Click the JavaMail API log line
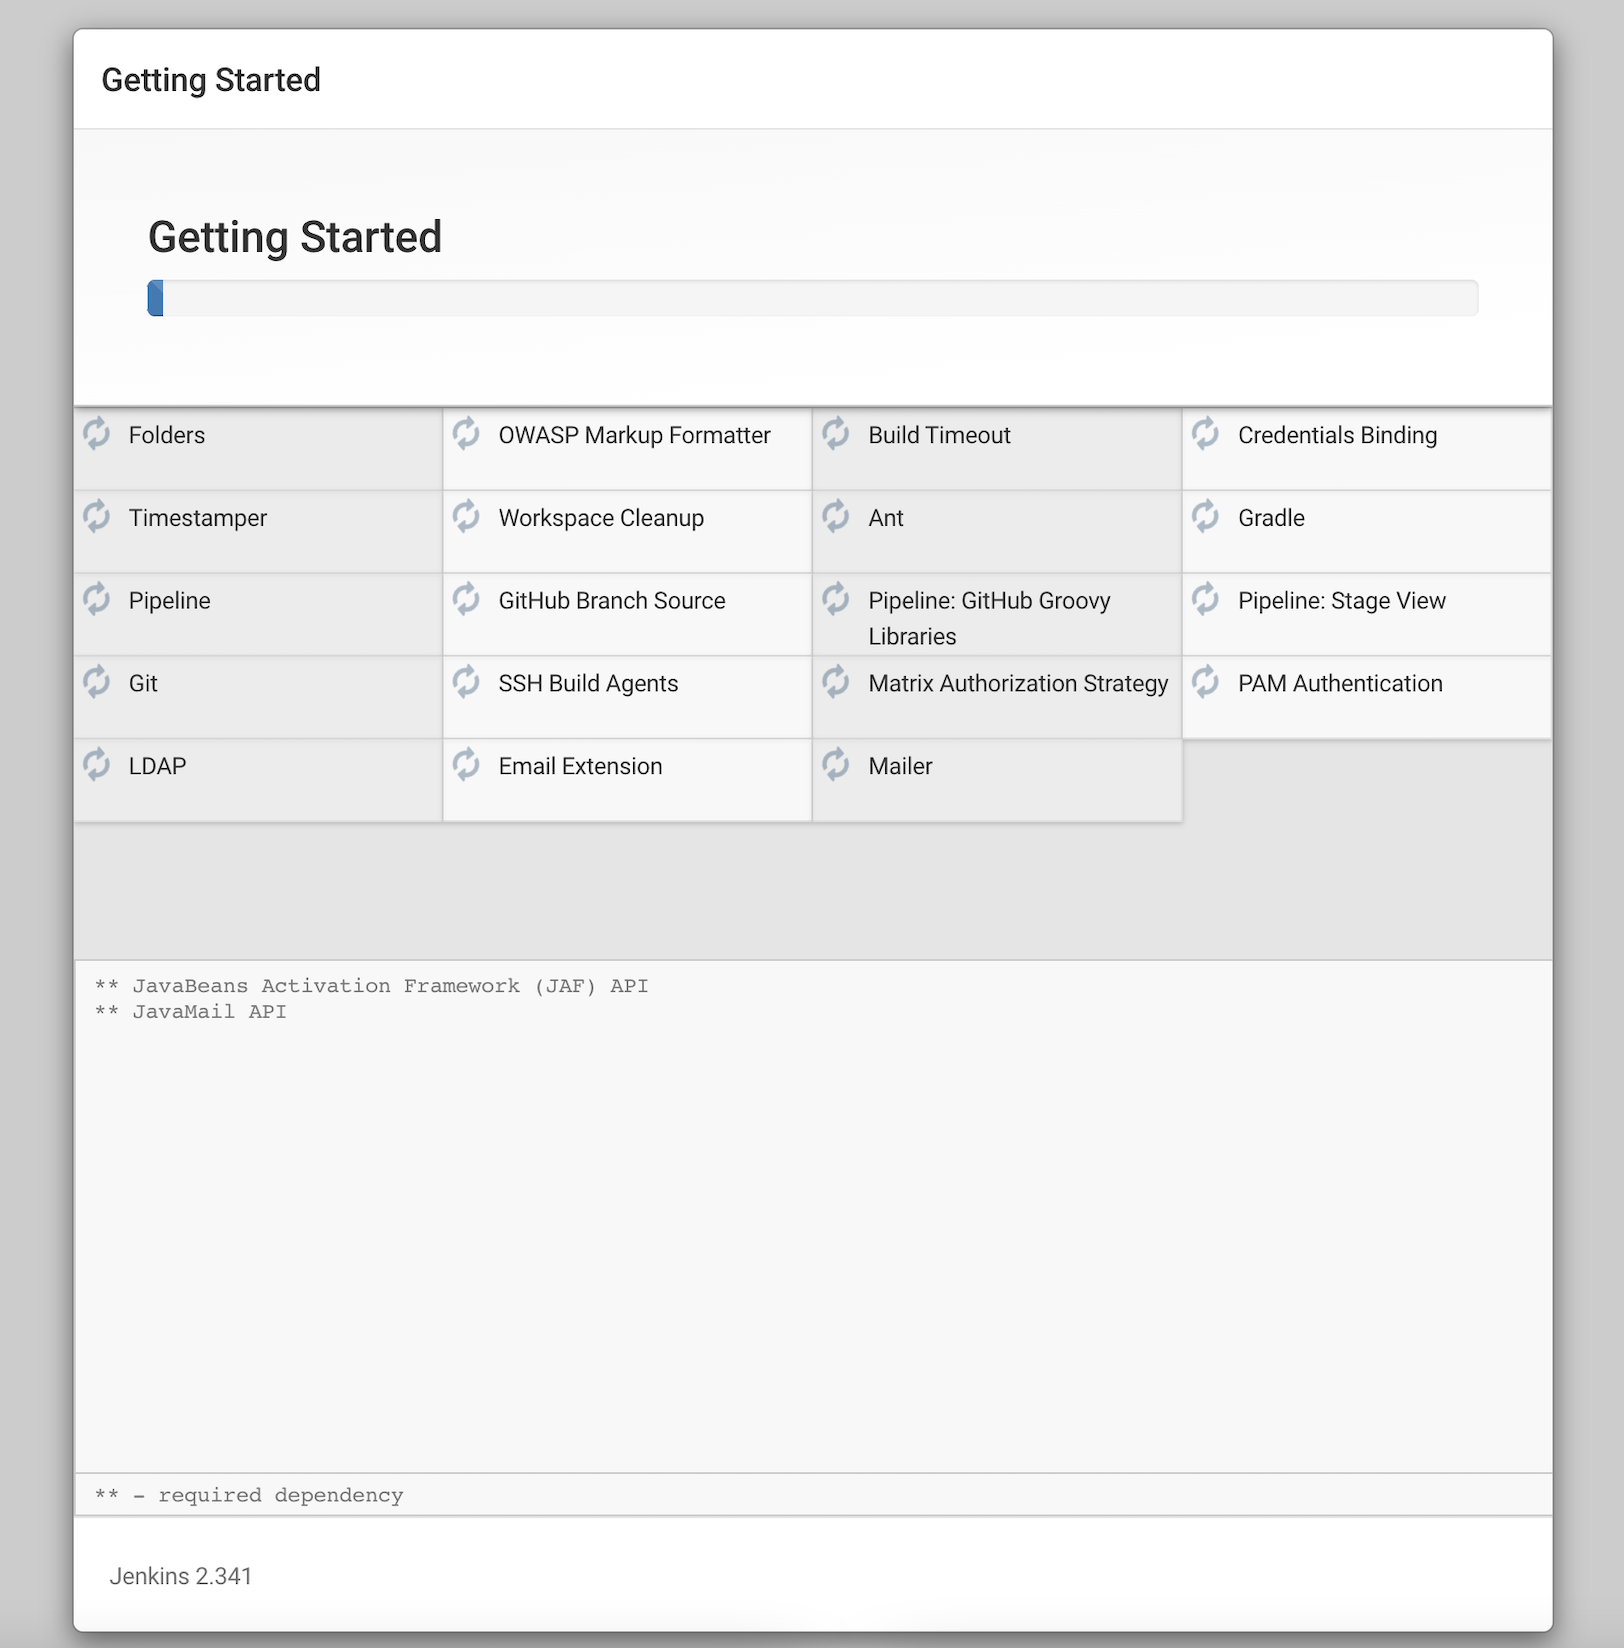This screenshot has height=1648, width=1624. [x=190, y=1012]
